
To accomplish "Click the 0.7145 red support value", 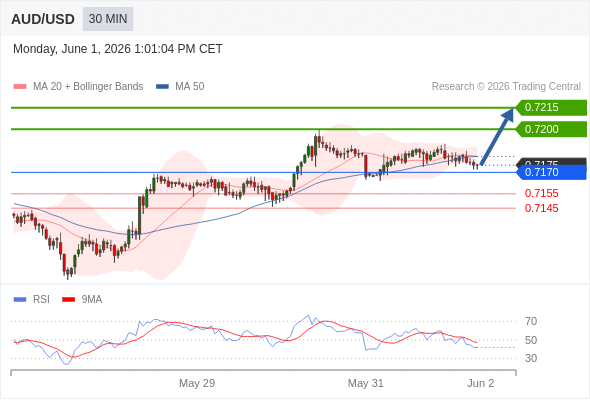I will [541, 208].
